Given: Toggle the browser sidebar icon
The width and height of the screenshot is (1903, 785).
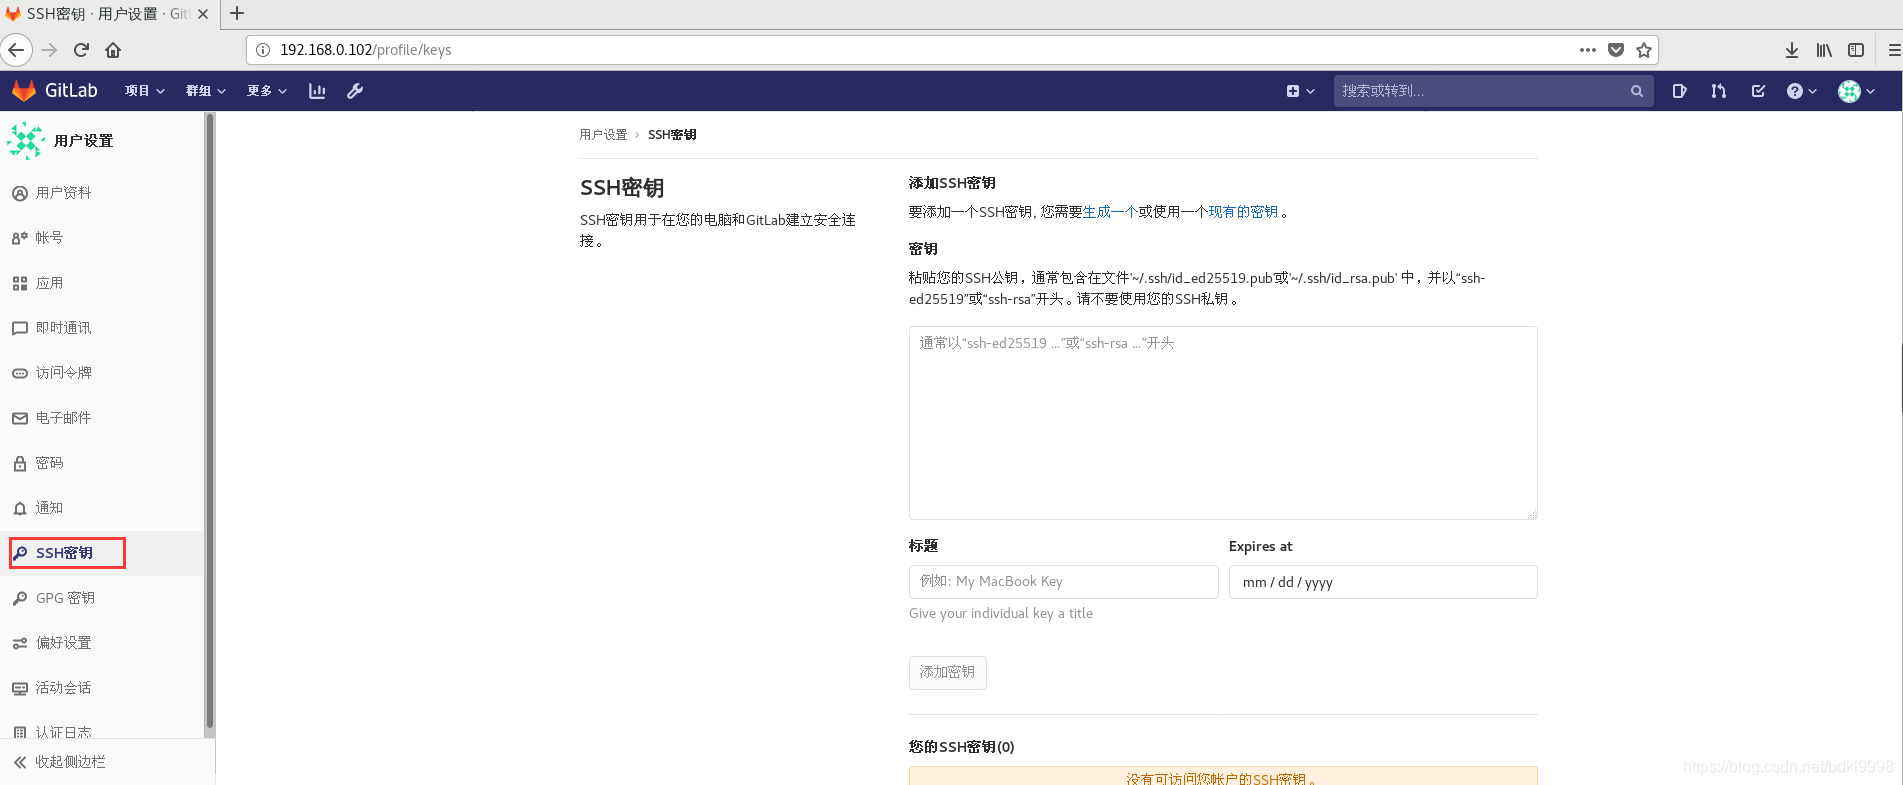Looking at the screenshot, I should pos(1856,50).
